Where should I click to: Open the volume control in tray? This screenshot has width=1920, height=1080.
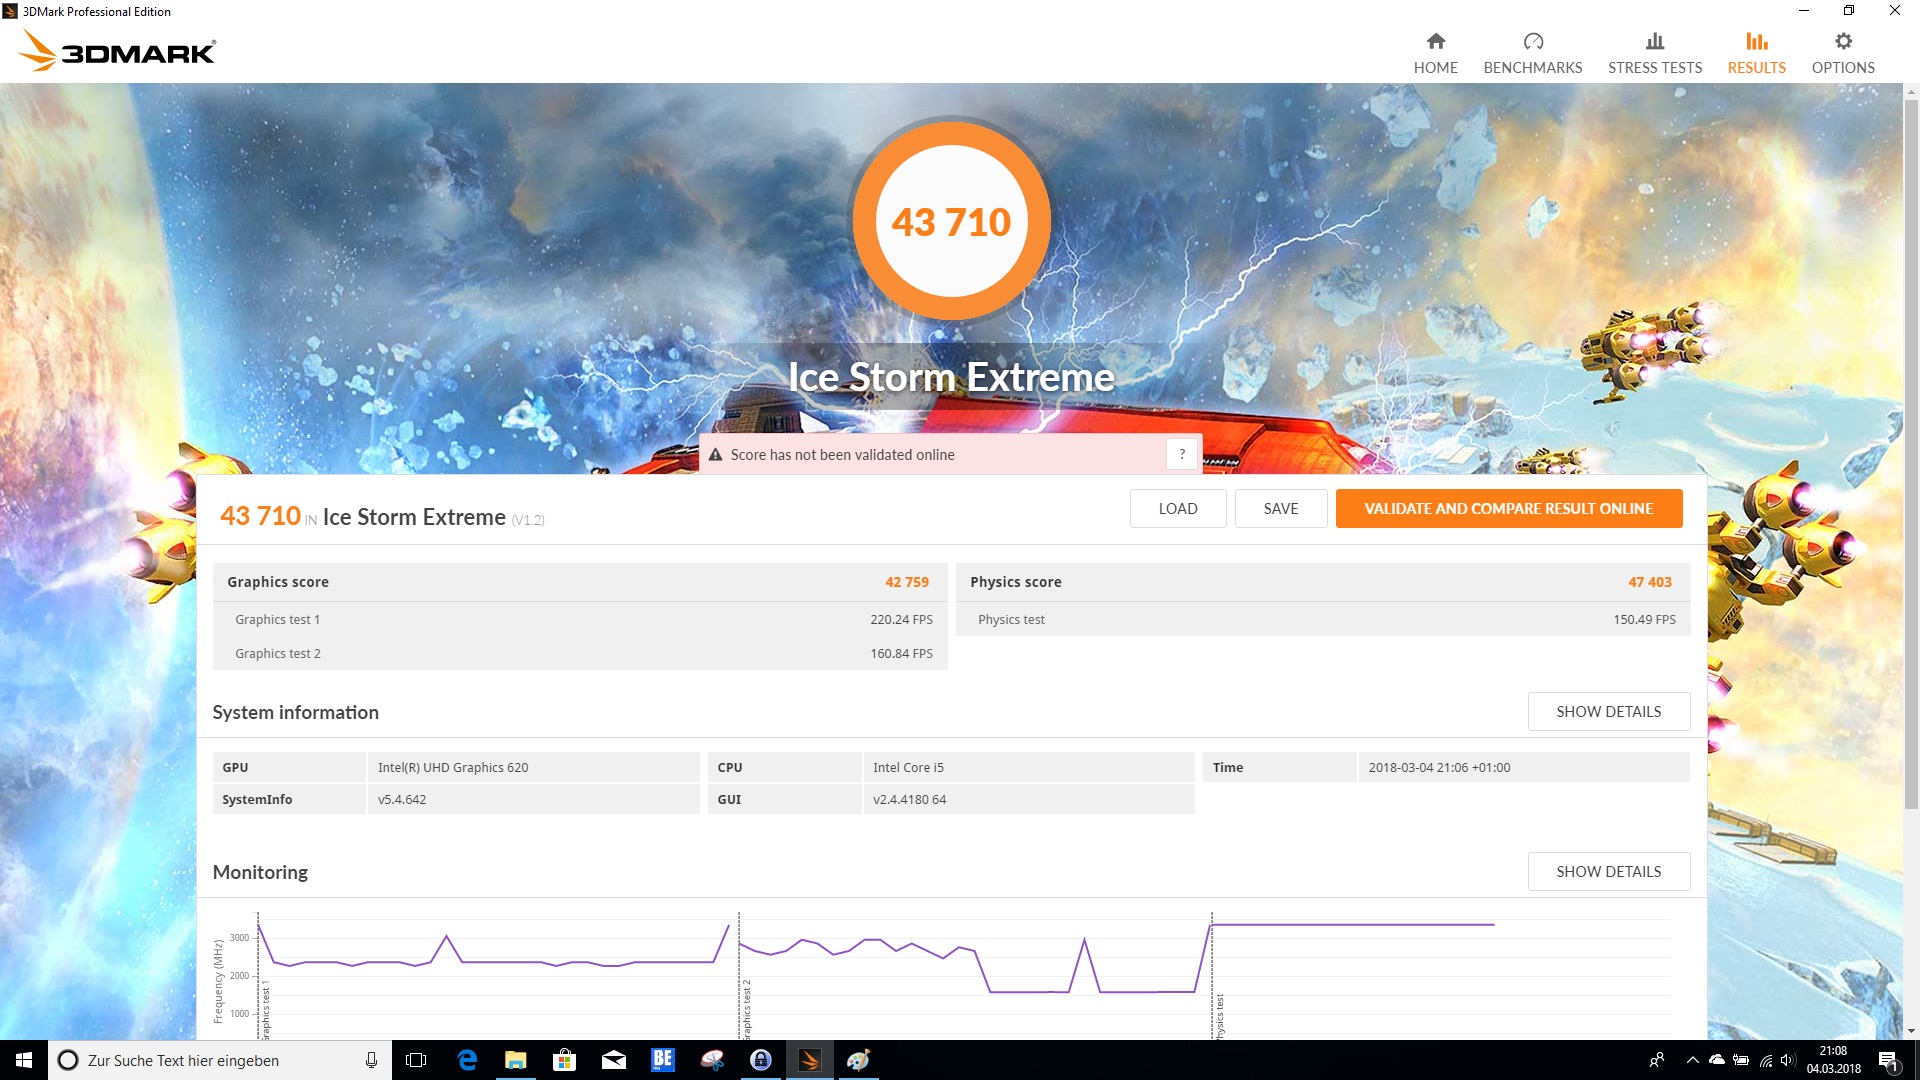tap(1788, 1060)
